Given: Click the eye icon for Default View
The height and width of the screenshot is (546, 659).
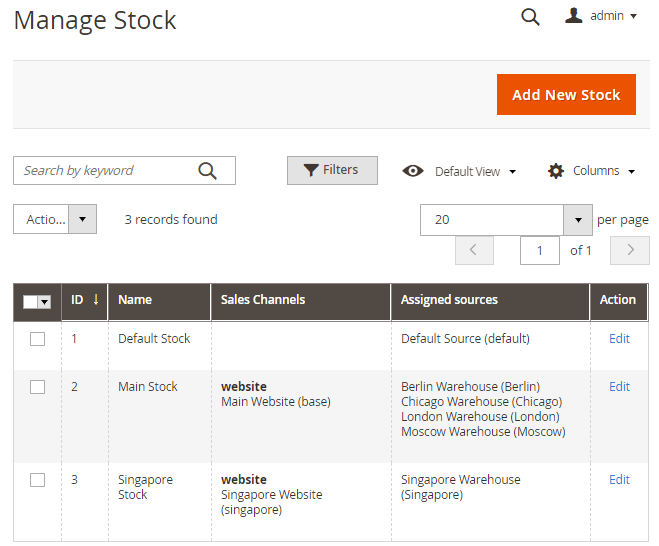Looking at the screenshot, I should pyautogui.click(x=412, y=171).
